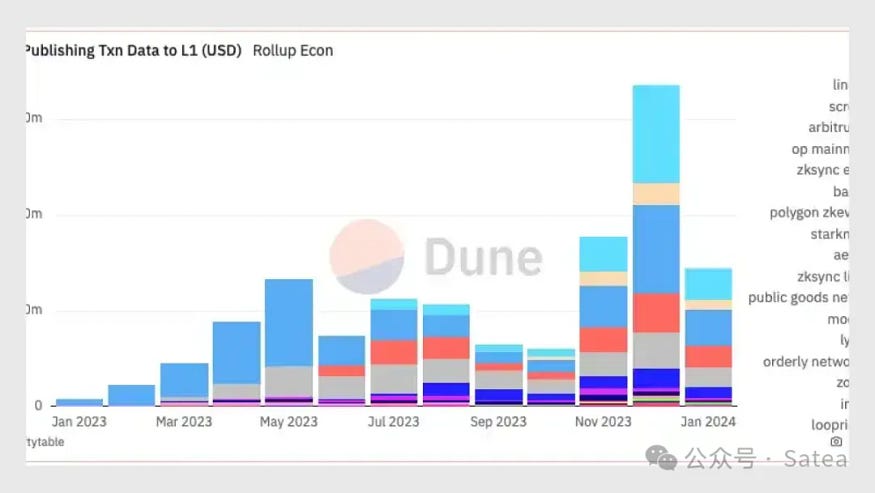Select the peach segment of the Nov 2023 bar

coord(603,279)
